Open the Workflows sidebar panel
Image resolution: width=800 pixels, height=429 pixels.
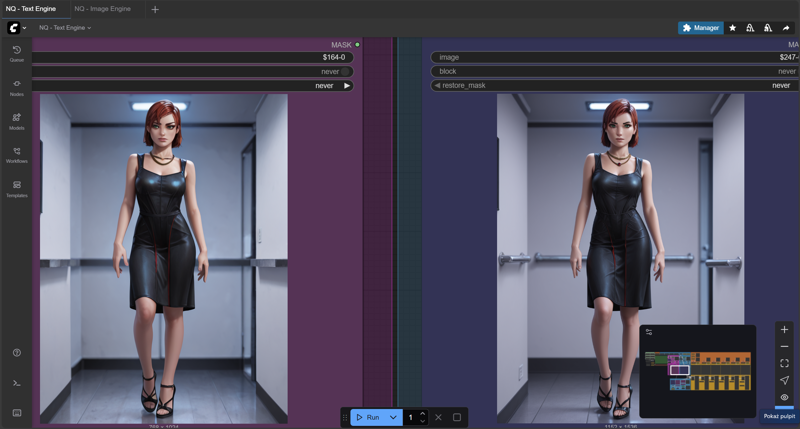click(x=17, y=155)
